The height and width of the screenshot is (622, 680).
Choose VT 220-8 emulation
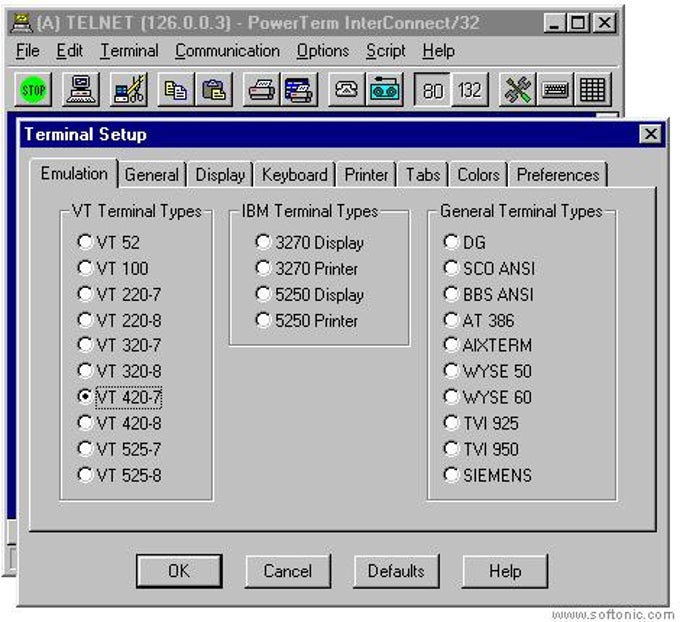coord(85,320)
